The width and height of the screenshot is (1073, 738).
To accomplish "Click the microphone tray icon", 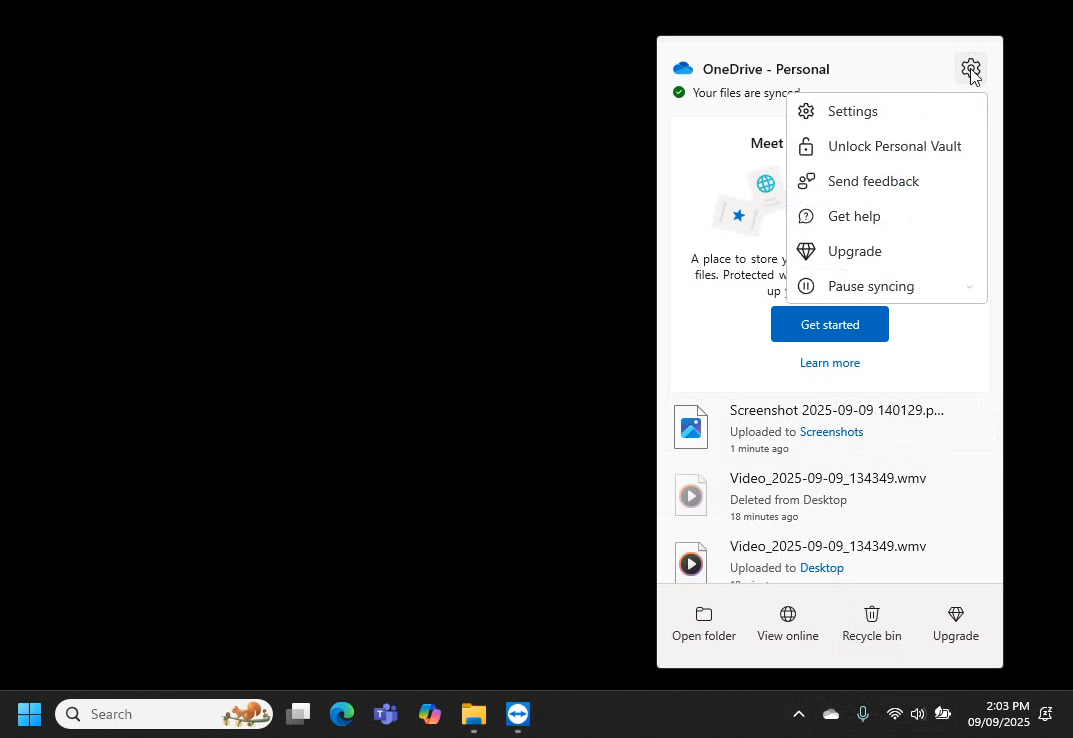I will click(863, 714).
